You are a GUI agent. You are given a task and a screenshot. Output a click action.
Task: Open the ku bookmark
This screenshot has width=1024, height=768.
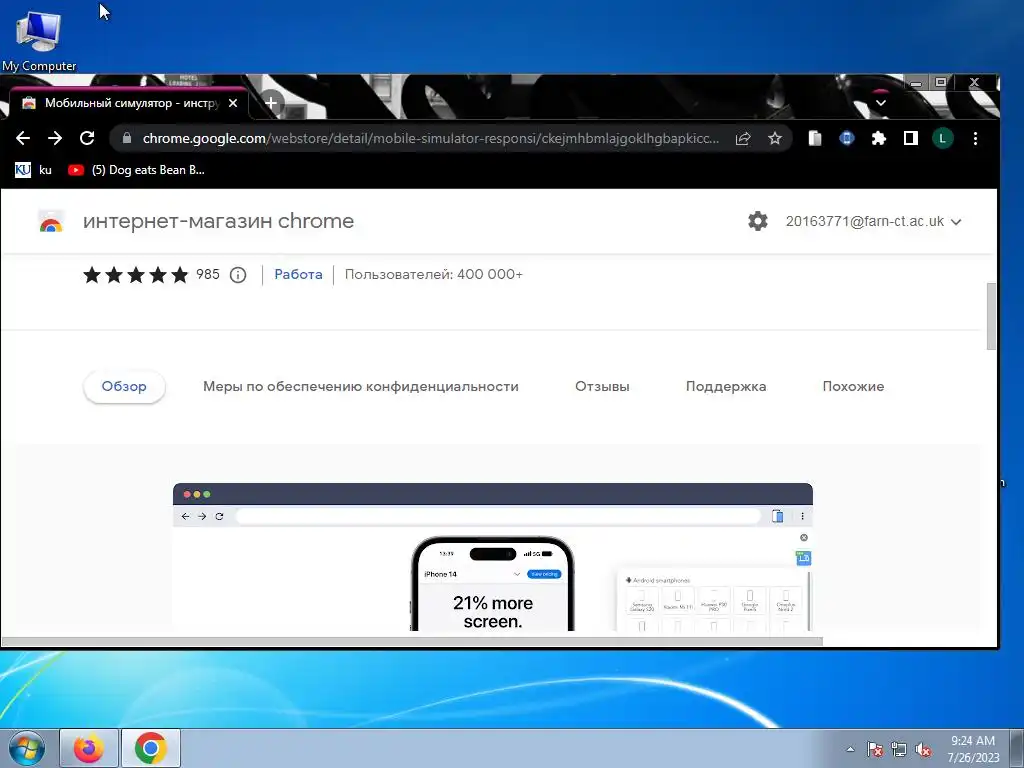click(x=33, y=170)
